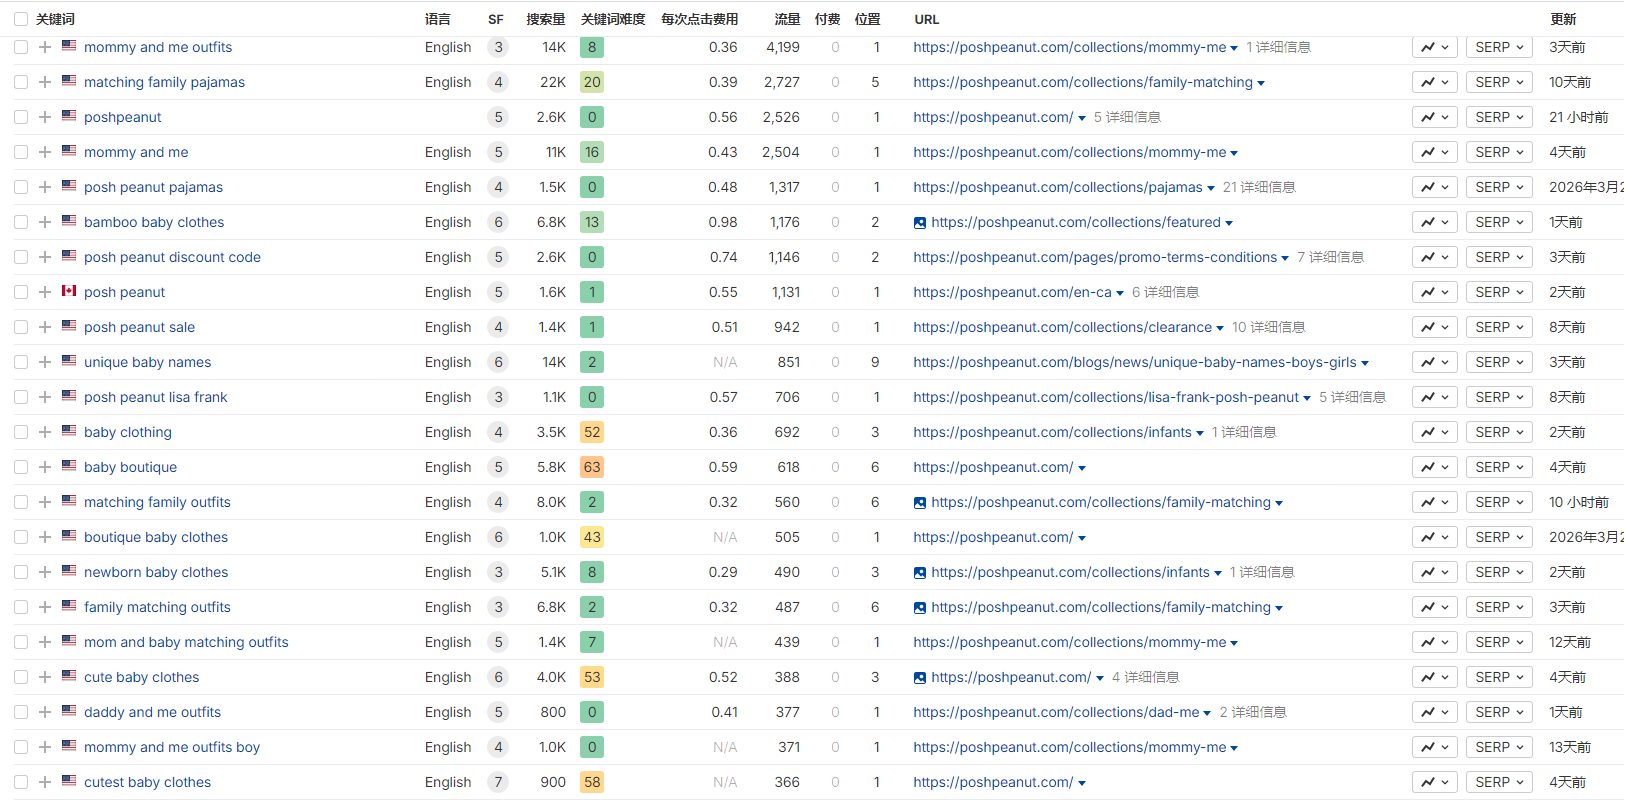
Task: Click the difficulty badge 52 for 'baby clothing'
Action: pyautogui.click(x=592, y=432)
